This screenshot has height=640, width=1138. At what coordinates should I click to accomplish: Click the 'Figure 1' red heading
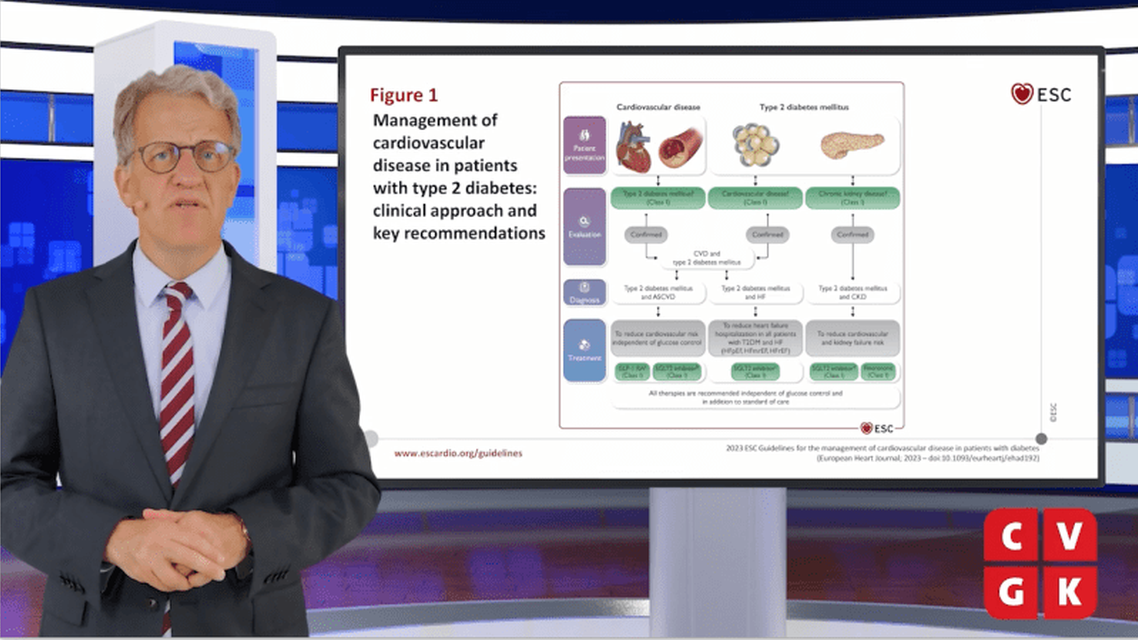(404, 96)
